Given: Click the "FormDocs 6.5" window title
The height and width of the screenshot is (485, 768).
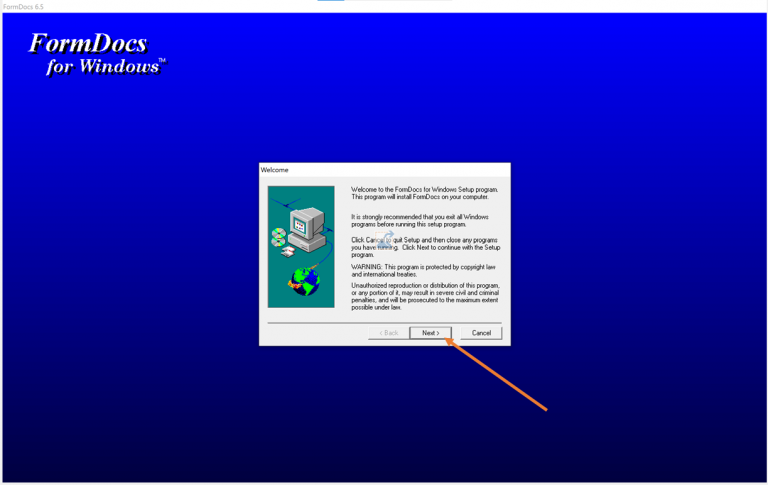Looking at the screenshot, I should pyautogui.click(x=24, y=6).
